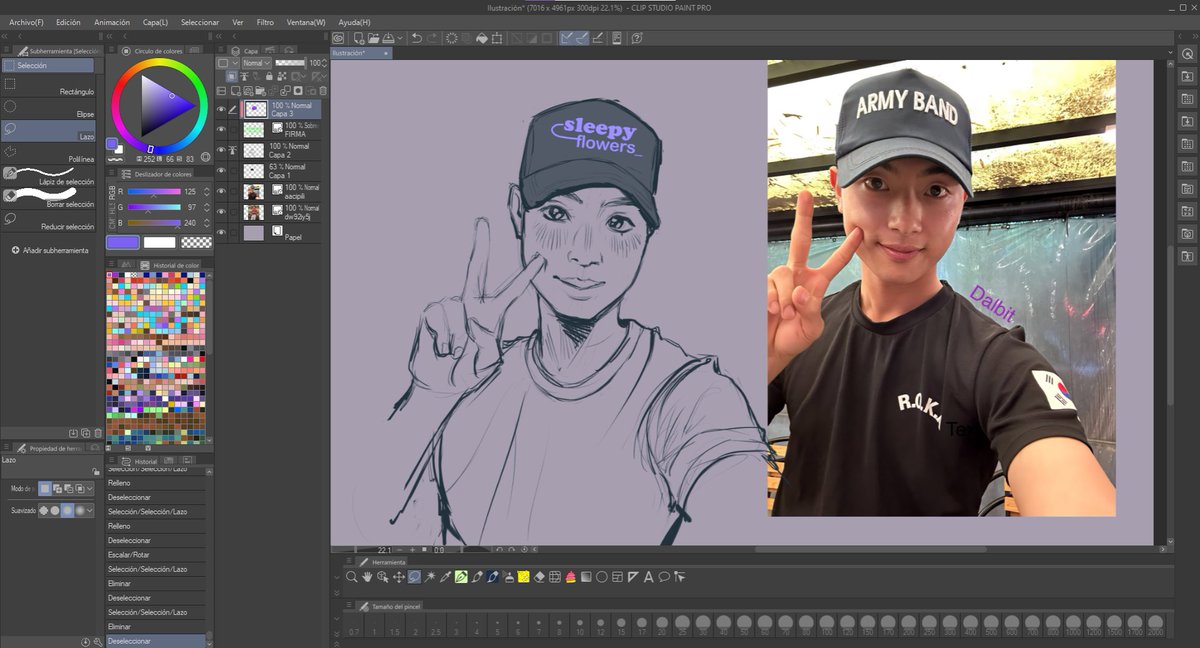The width and height of the screenshot is (1200, 648).
Task: Click the delete subtool trash icon
Action: (x=97, y=433)
